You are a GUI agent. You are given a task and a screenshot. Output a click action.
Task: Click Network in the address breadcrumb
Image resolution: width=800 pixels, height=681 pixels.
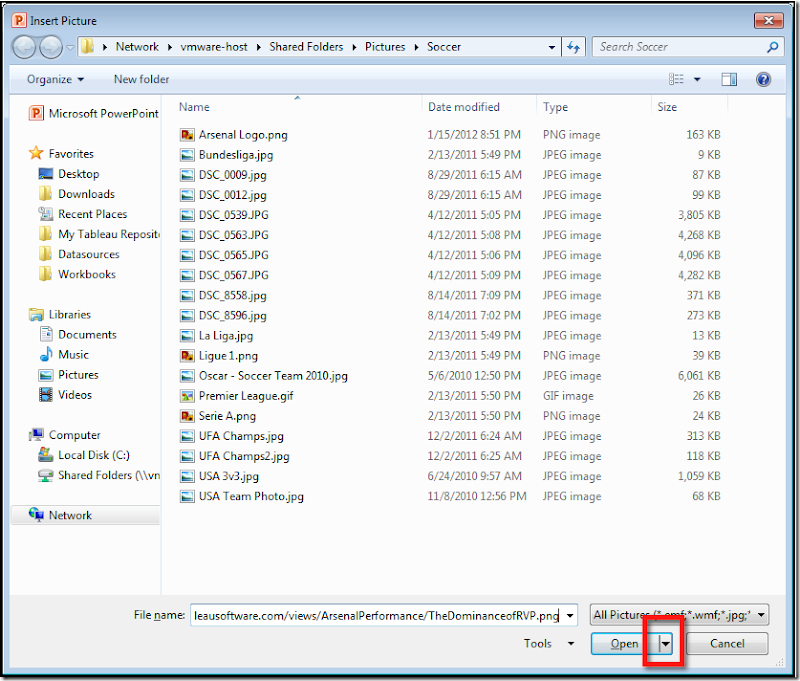coord(137,47)
